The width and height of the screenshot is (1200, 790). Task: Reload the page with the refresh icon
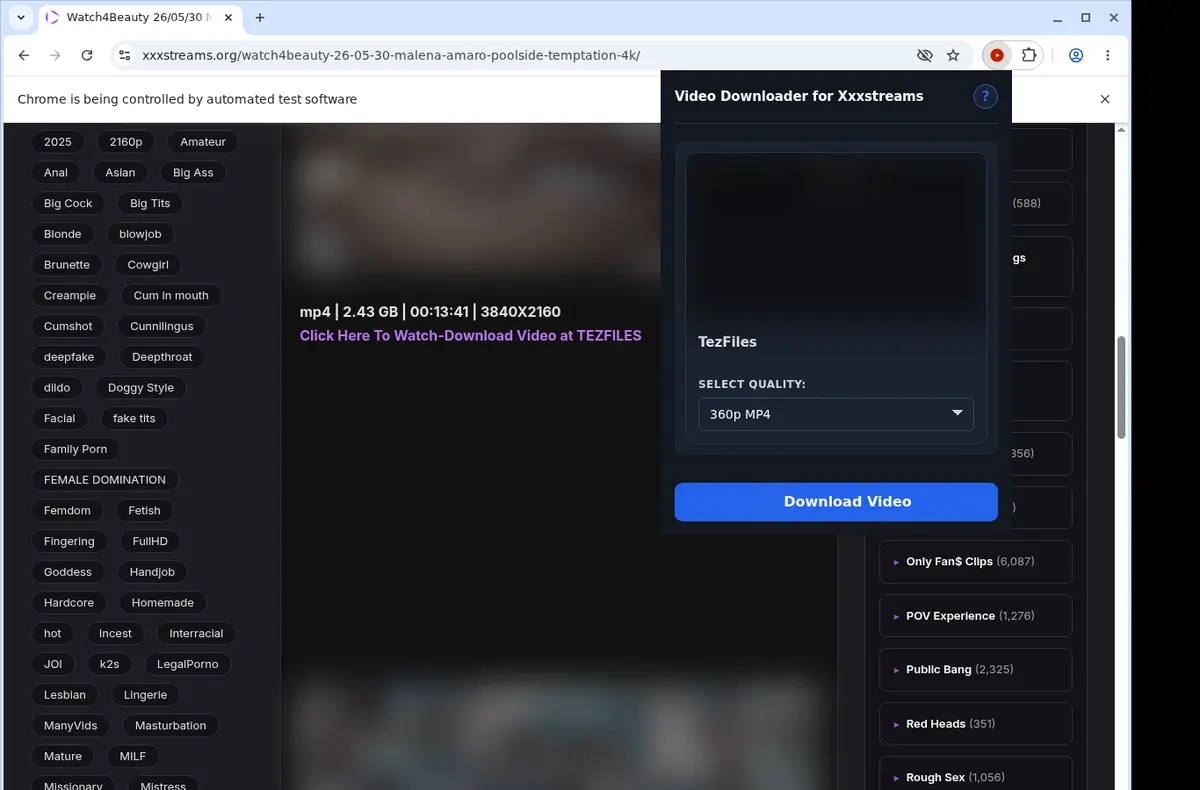click(x=87, y=56)
